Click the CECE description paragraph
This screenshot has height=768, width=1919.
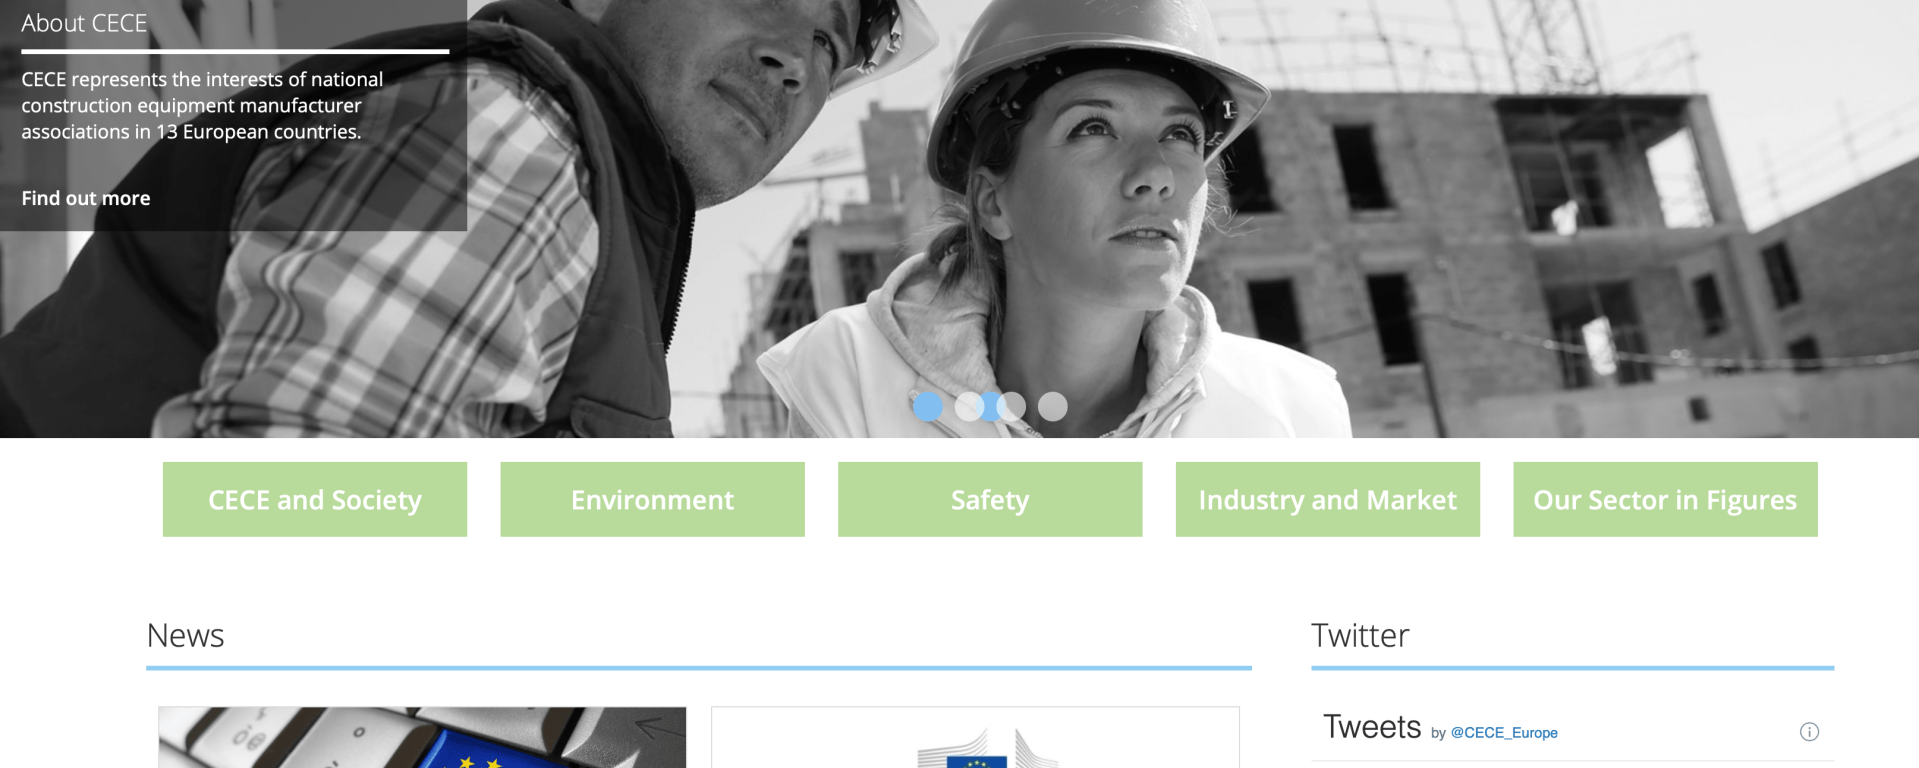(x=202, y=105)
